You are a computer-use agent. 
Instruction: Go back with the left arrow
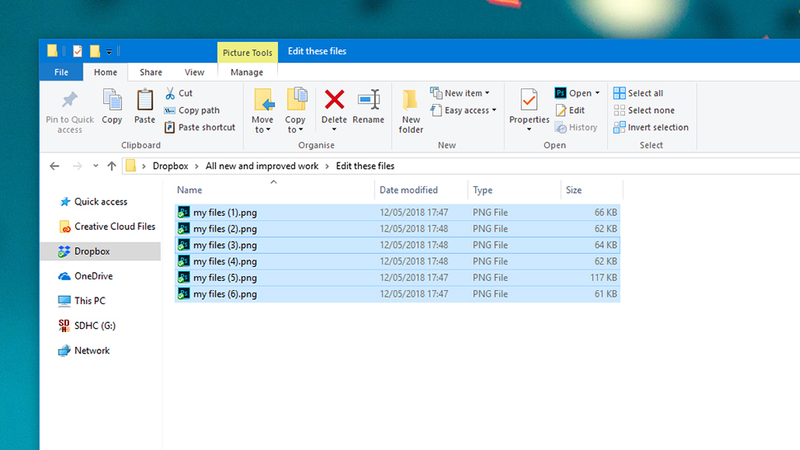pyautogui.click(x=55, y=166)
